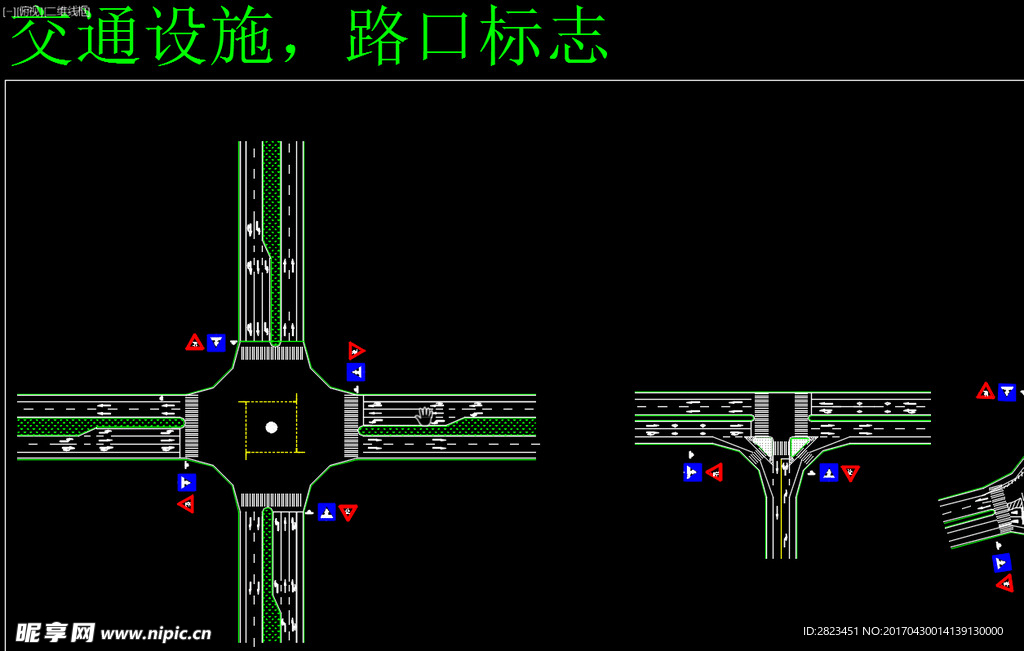Screen dimensions: 1024x651
Task: Select blue sign left of T-junction
Action: 693,472
